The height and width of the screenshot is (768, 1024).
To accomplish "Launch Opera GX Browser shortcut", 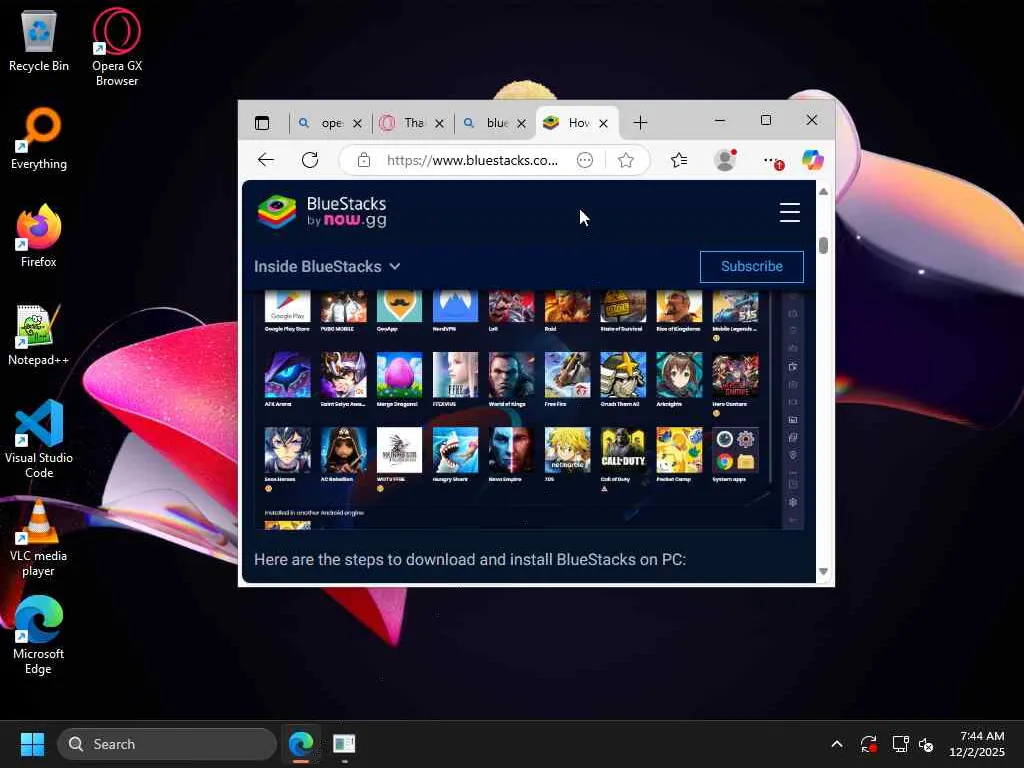I will 117,47.
